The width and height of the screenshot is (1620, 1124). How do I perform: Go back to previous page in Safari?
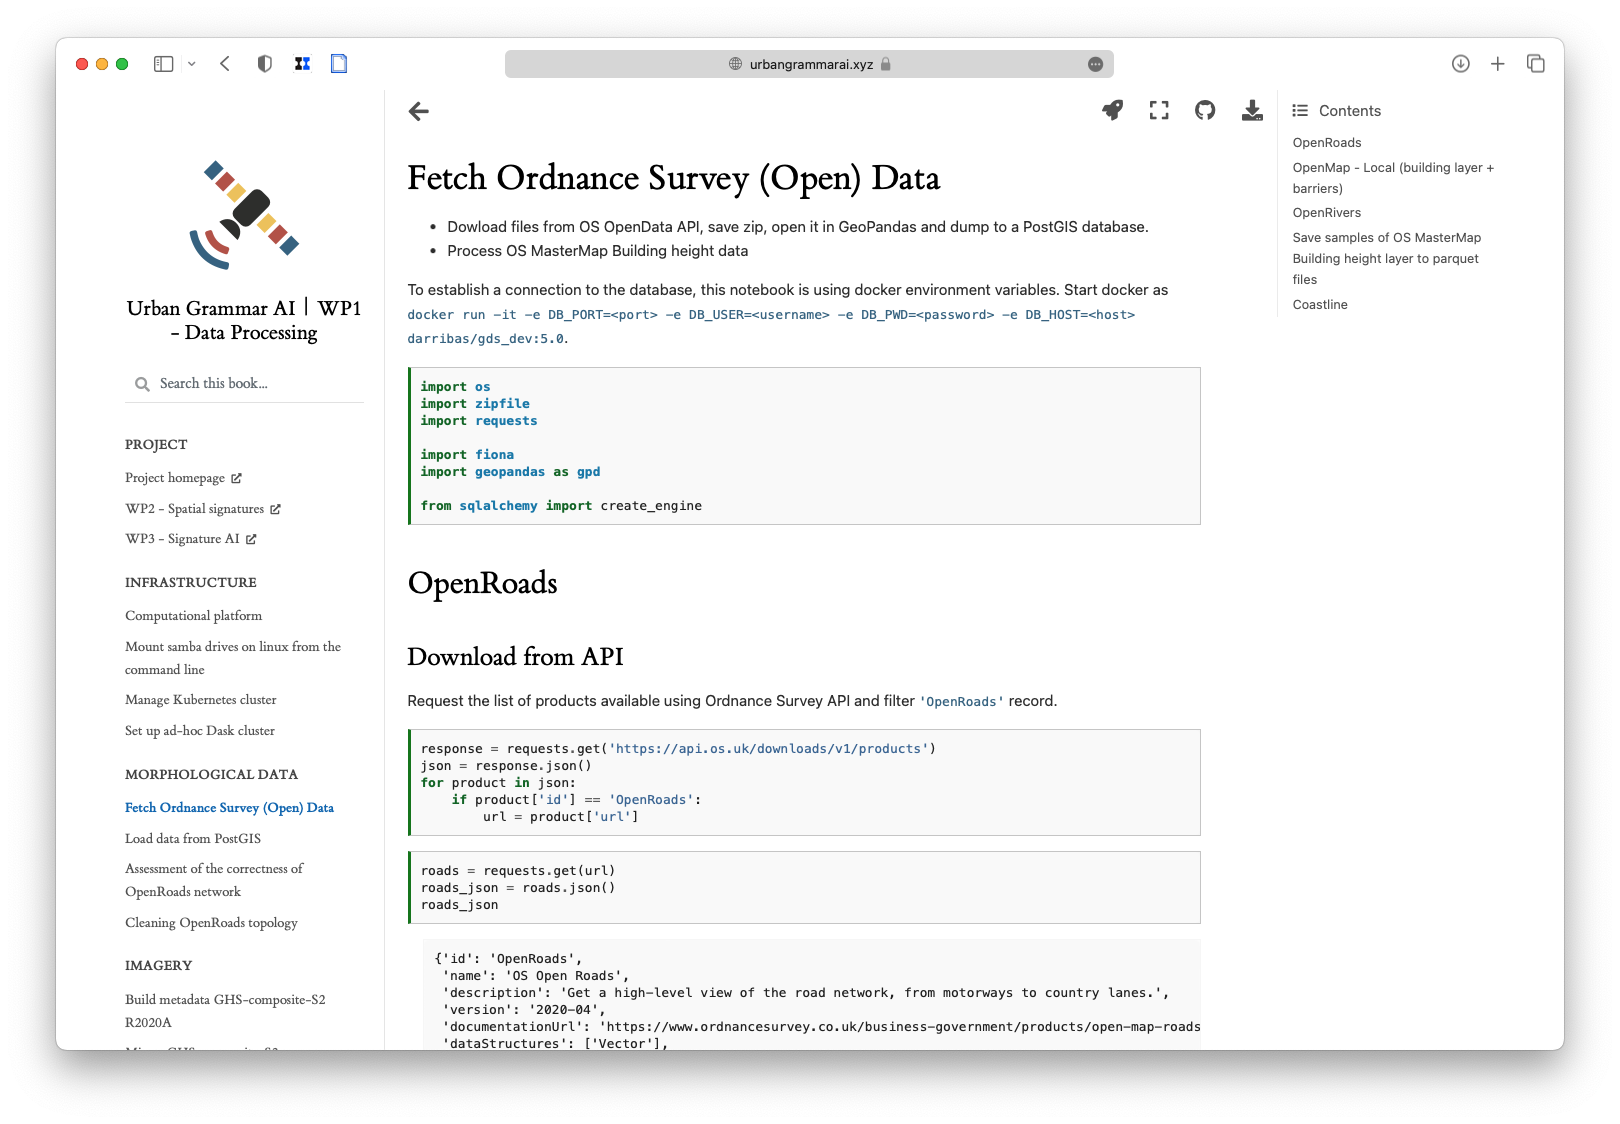[225, 64]
